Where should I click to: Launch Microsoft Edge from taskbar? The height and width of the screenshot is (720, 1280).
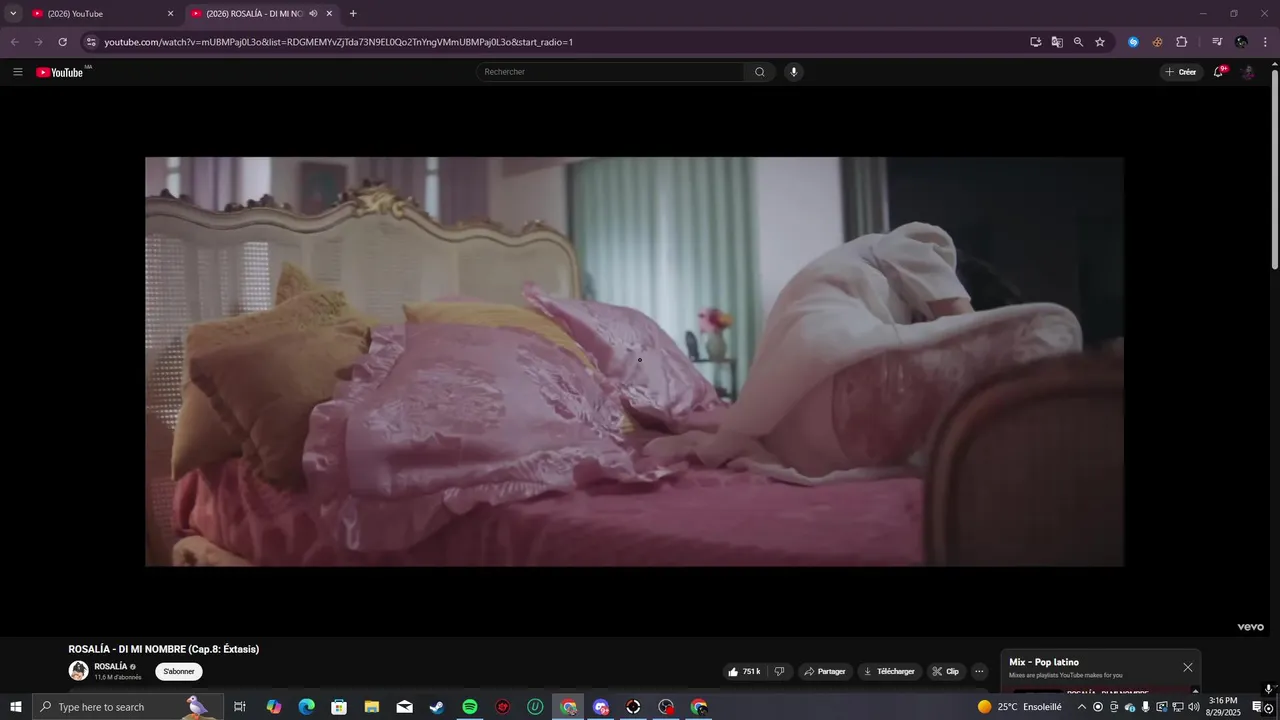click(306, 707)
